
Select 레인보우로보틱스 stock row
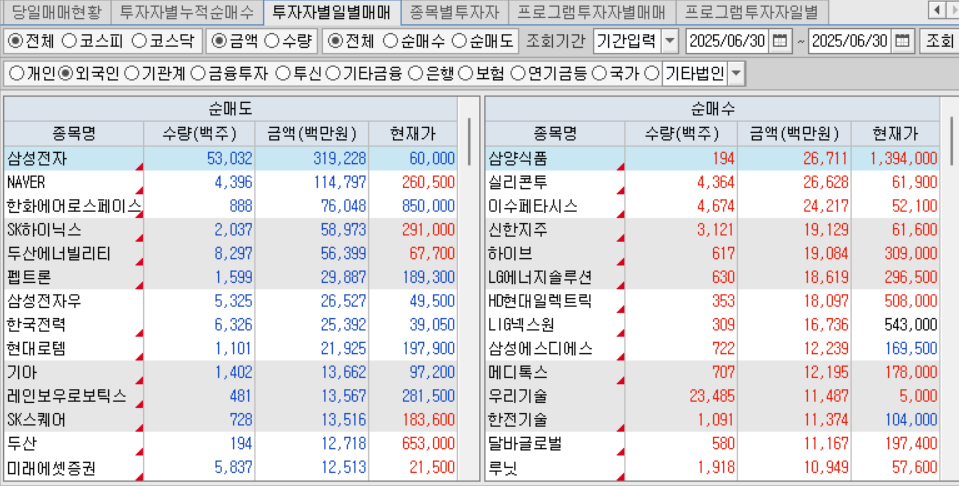pos(231,396)
